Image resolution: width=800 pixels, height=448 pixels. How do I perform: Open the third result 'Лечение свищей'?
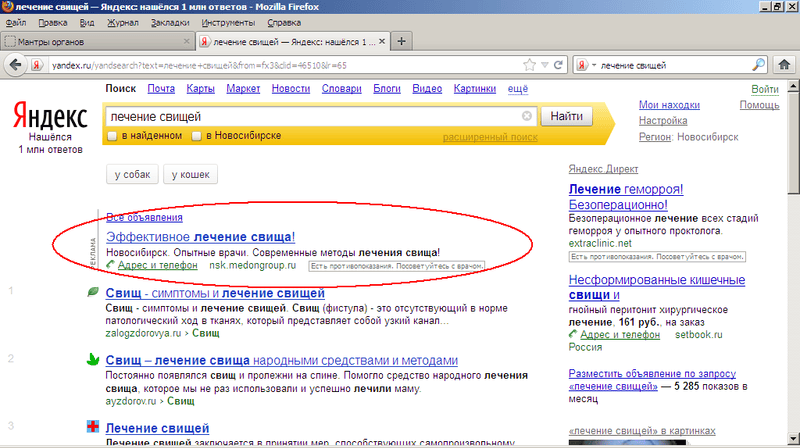[157, 428]
